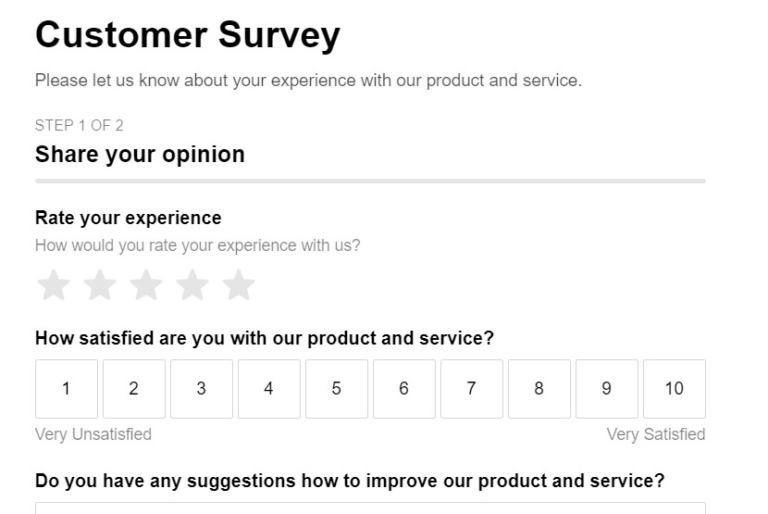Choose satisfaction score 8
Image resolution: width=768 pixels, height=514 pixels.
click(539, 389)
